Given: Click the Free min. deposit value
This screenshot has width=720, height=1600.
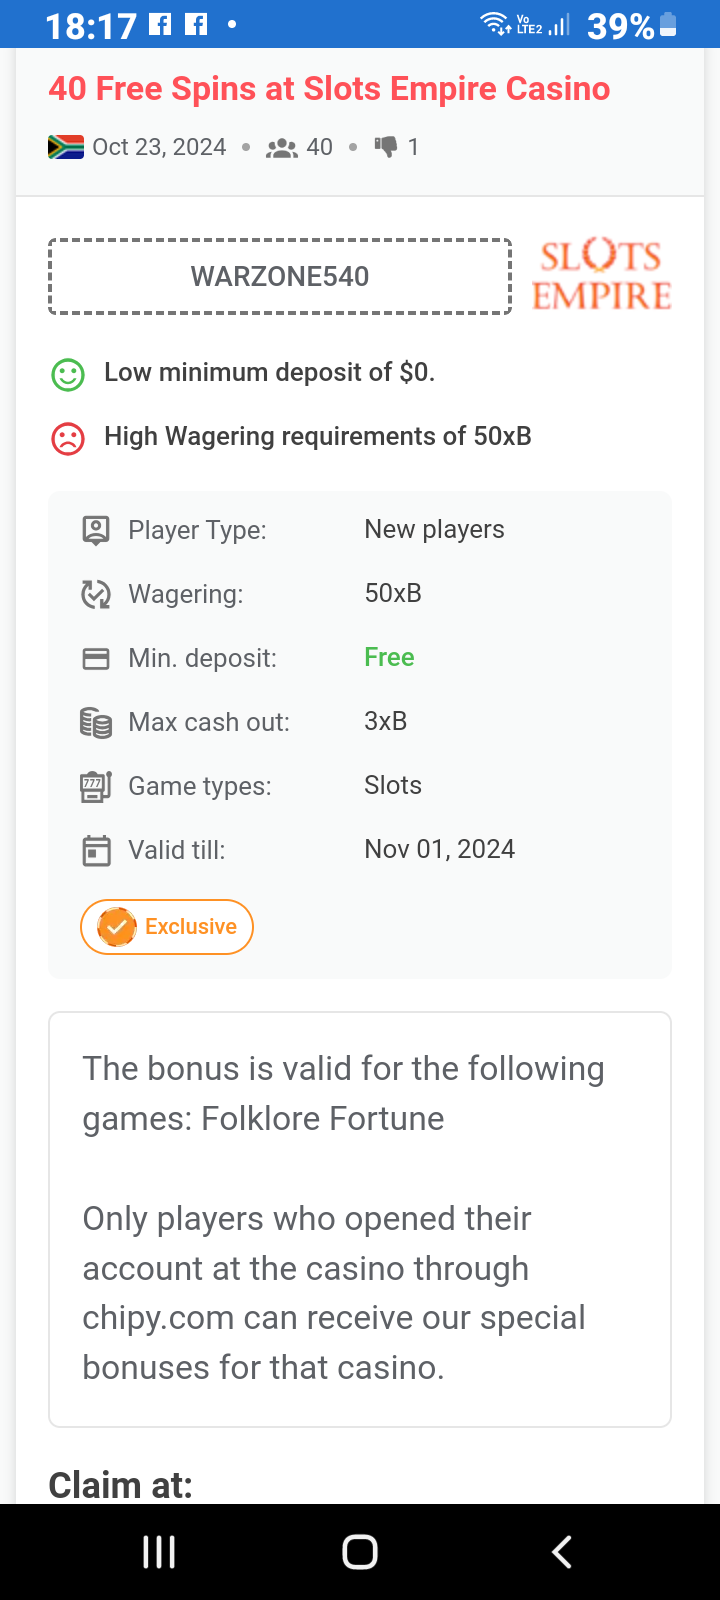Looking at the screenshot, I should tap(389, 657).
